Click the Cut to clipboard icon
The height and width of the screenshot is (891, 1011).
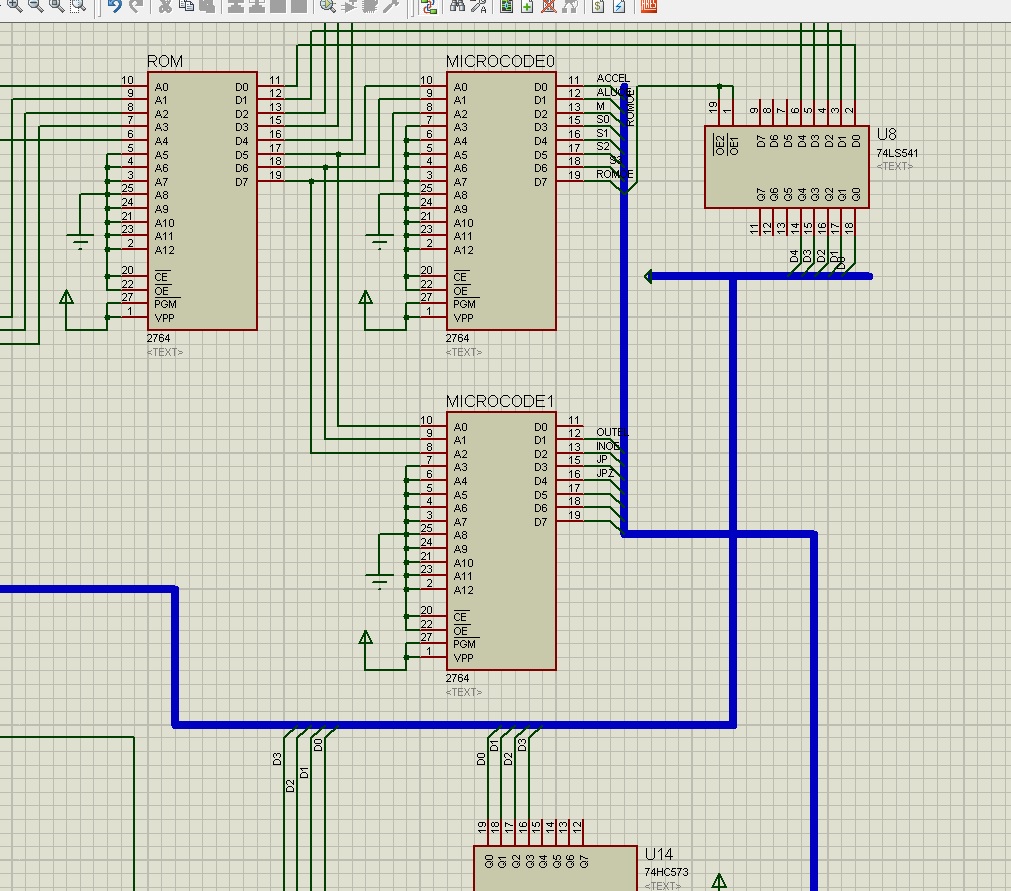point(164,7)
